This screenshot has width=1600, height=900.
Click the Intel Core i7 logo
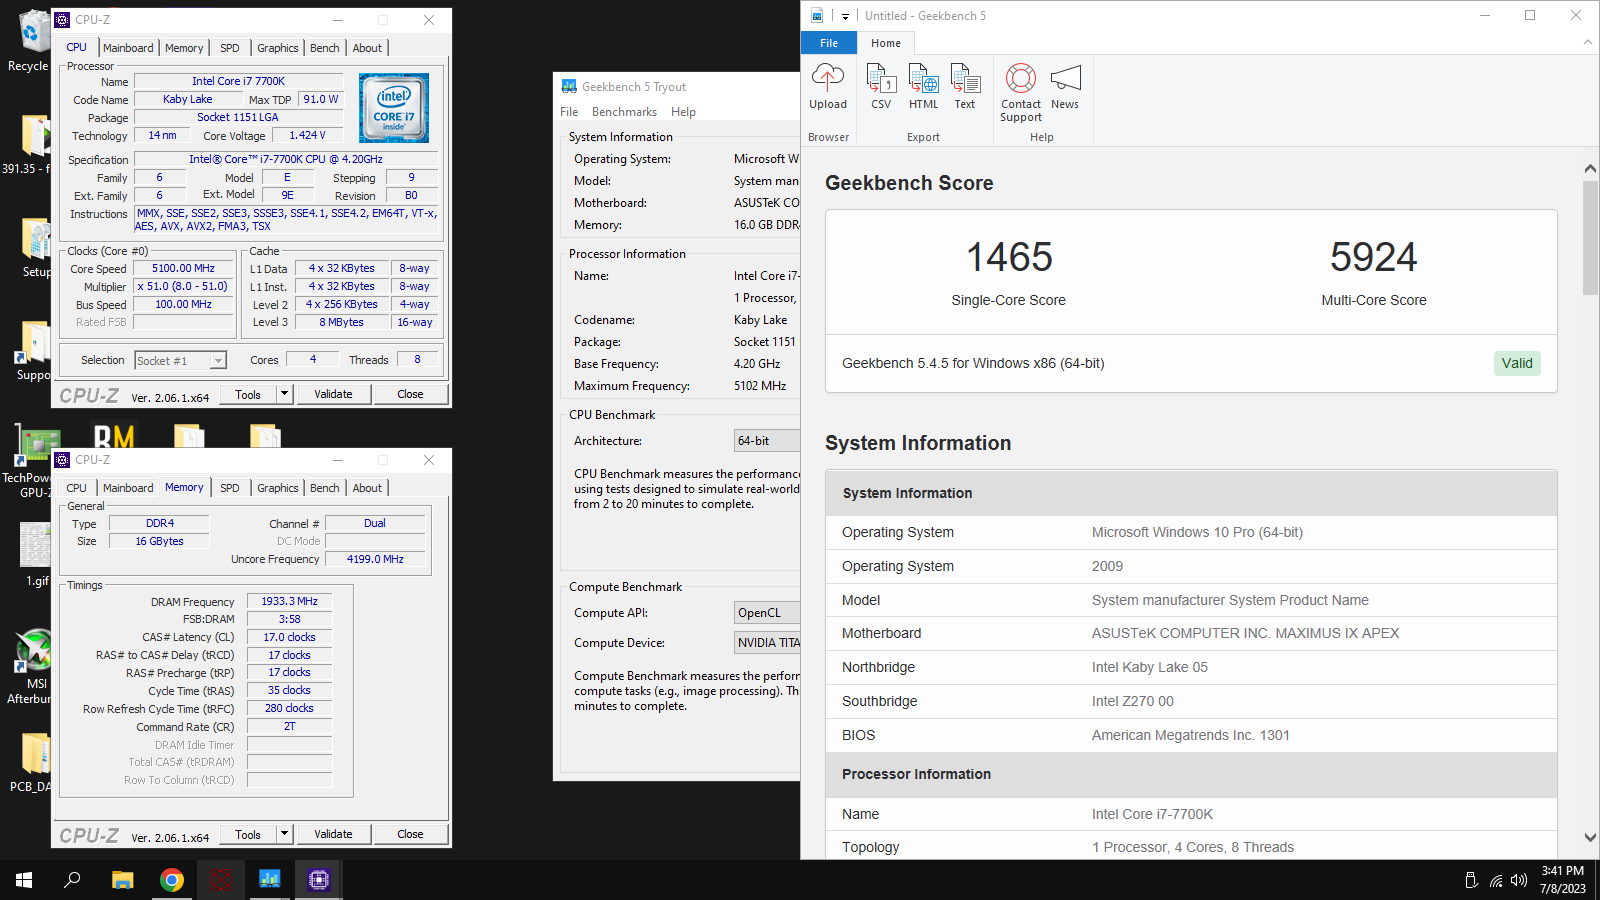click(x=394, y=107)
